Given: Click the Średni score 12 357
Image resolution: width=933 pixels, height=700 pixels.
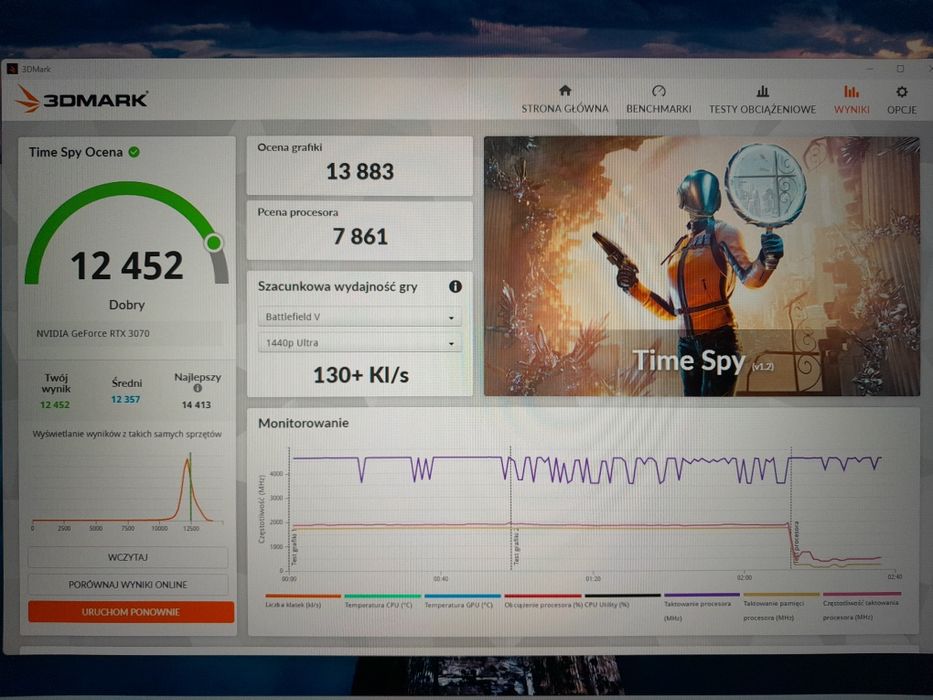Looking at the screenshot, I should pyautogui.click(x=126, y=399).
